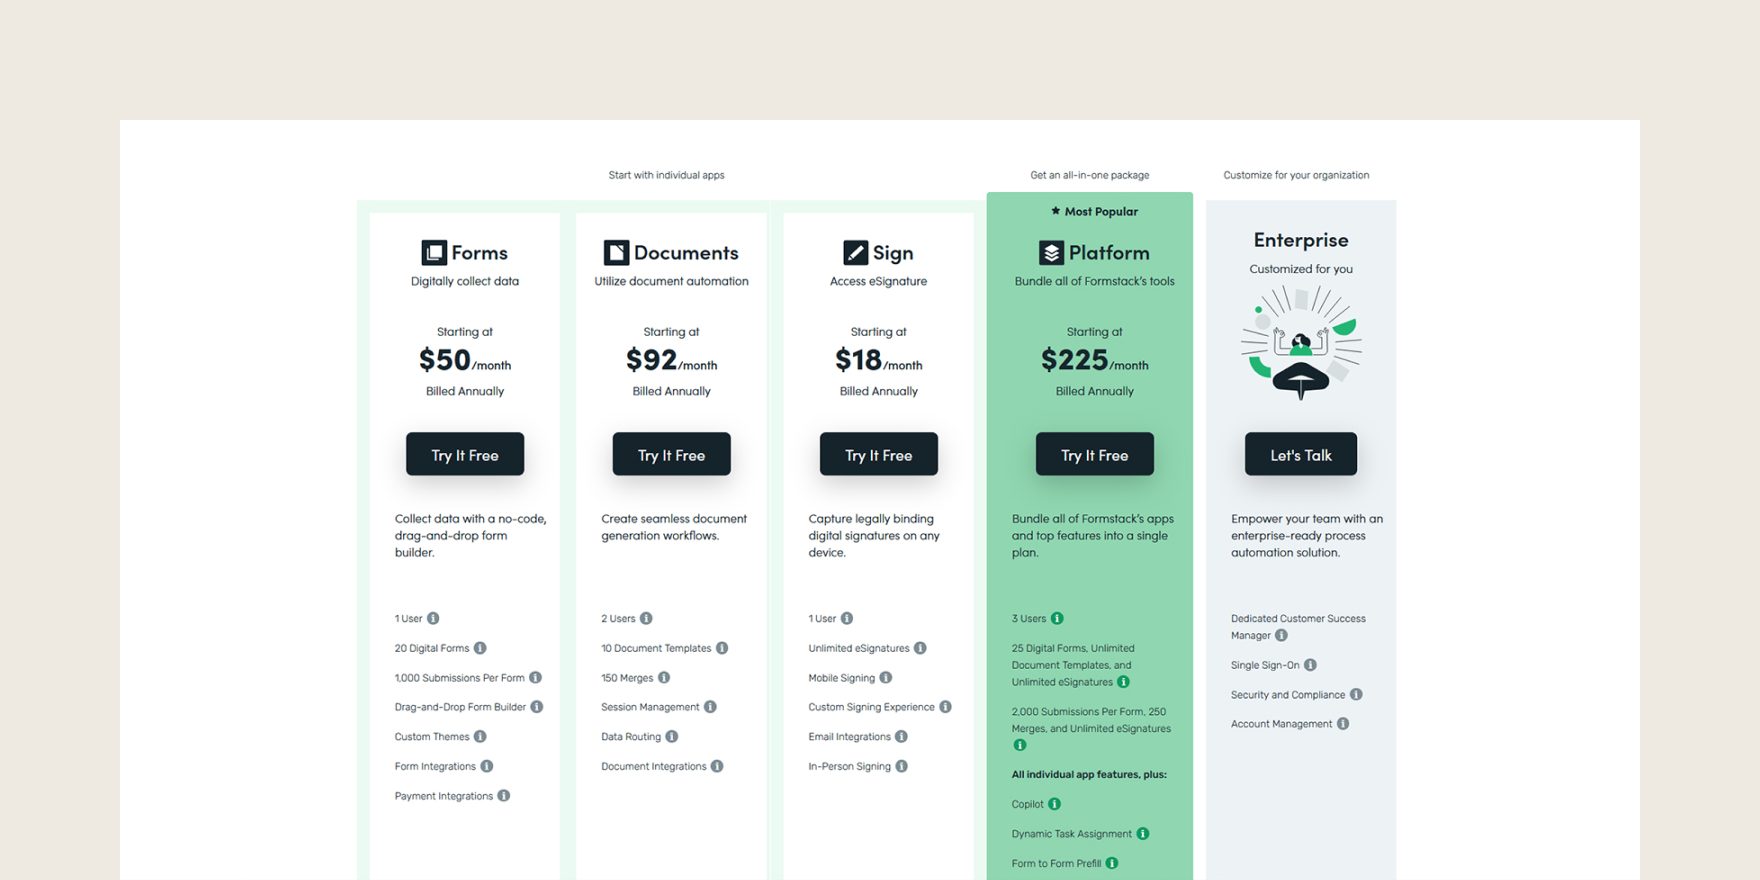Open info icon next to 20 Digital Forms
Screen dimensions: 1760x880
click(480, 648)
